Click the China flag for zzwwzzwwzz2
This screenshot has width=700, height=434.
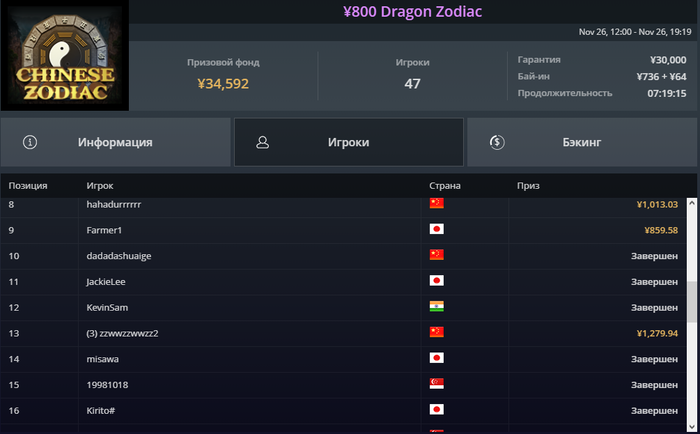[x=437, y=332]
